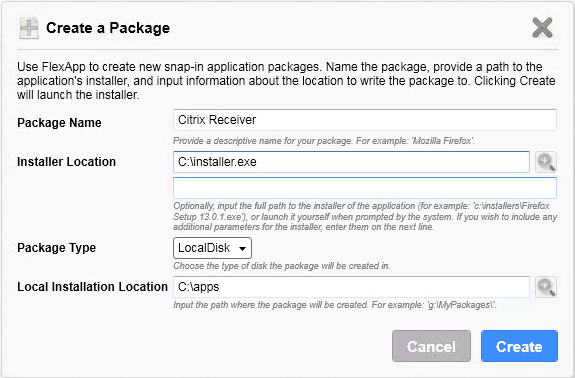Click into the Installer Location path field

[x=351, y=162]
